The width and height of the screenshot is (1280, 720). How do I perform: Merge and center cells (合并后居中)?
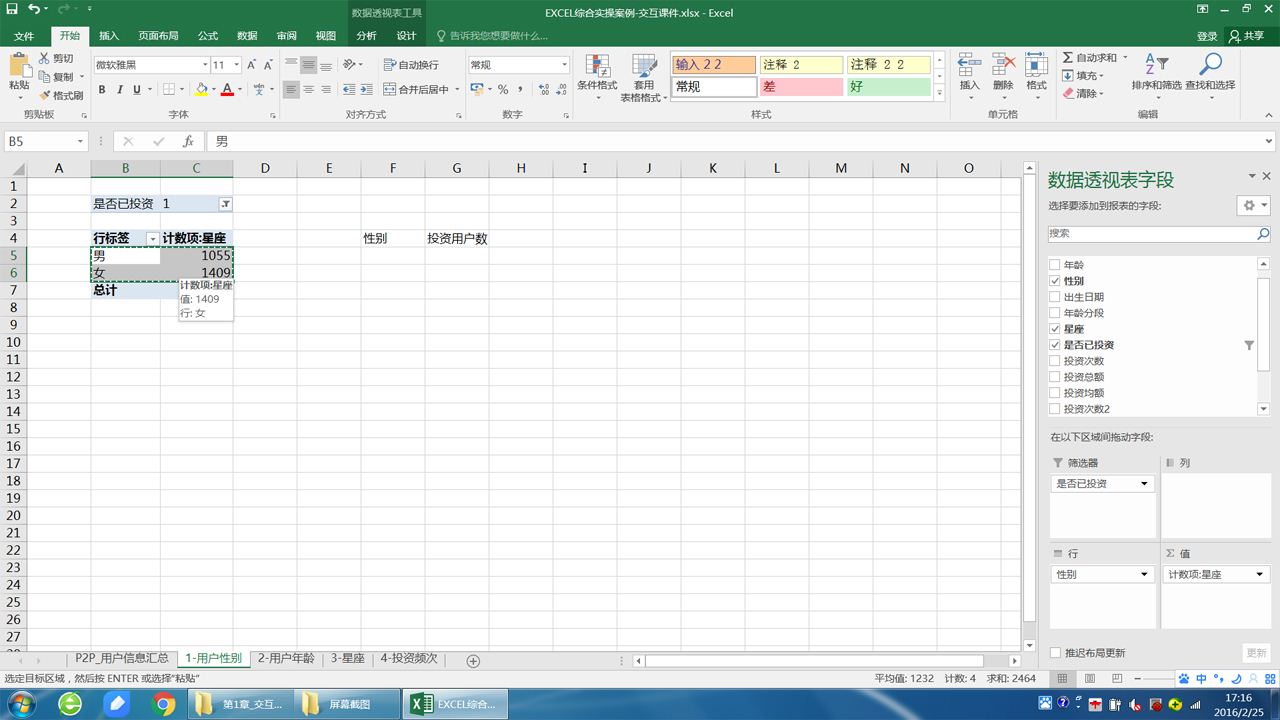[416, 89]
